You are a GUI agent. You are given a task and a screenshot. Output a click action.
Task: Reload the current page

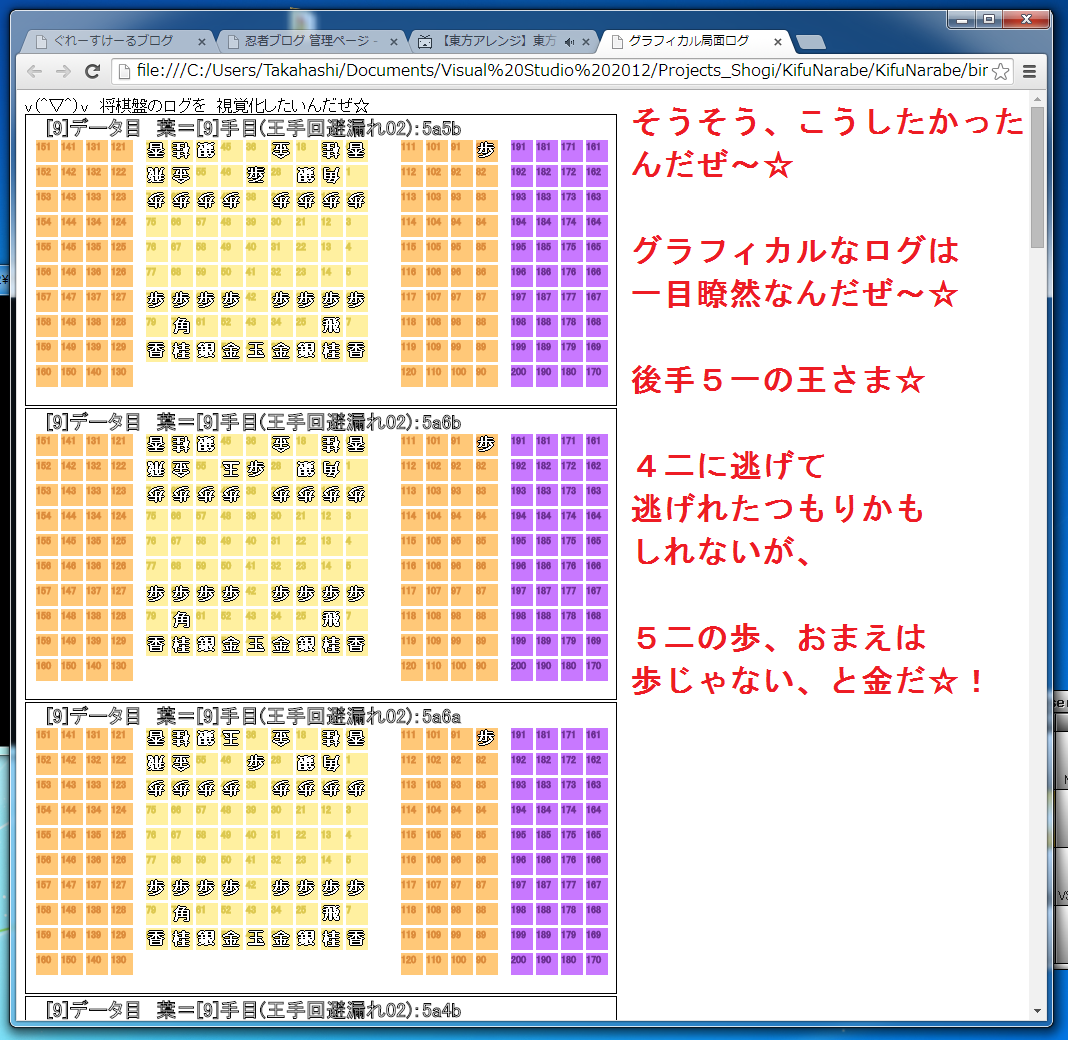tap(93, 71)
